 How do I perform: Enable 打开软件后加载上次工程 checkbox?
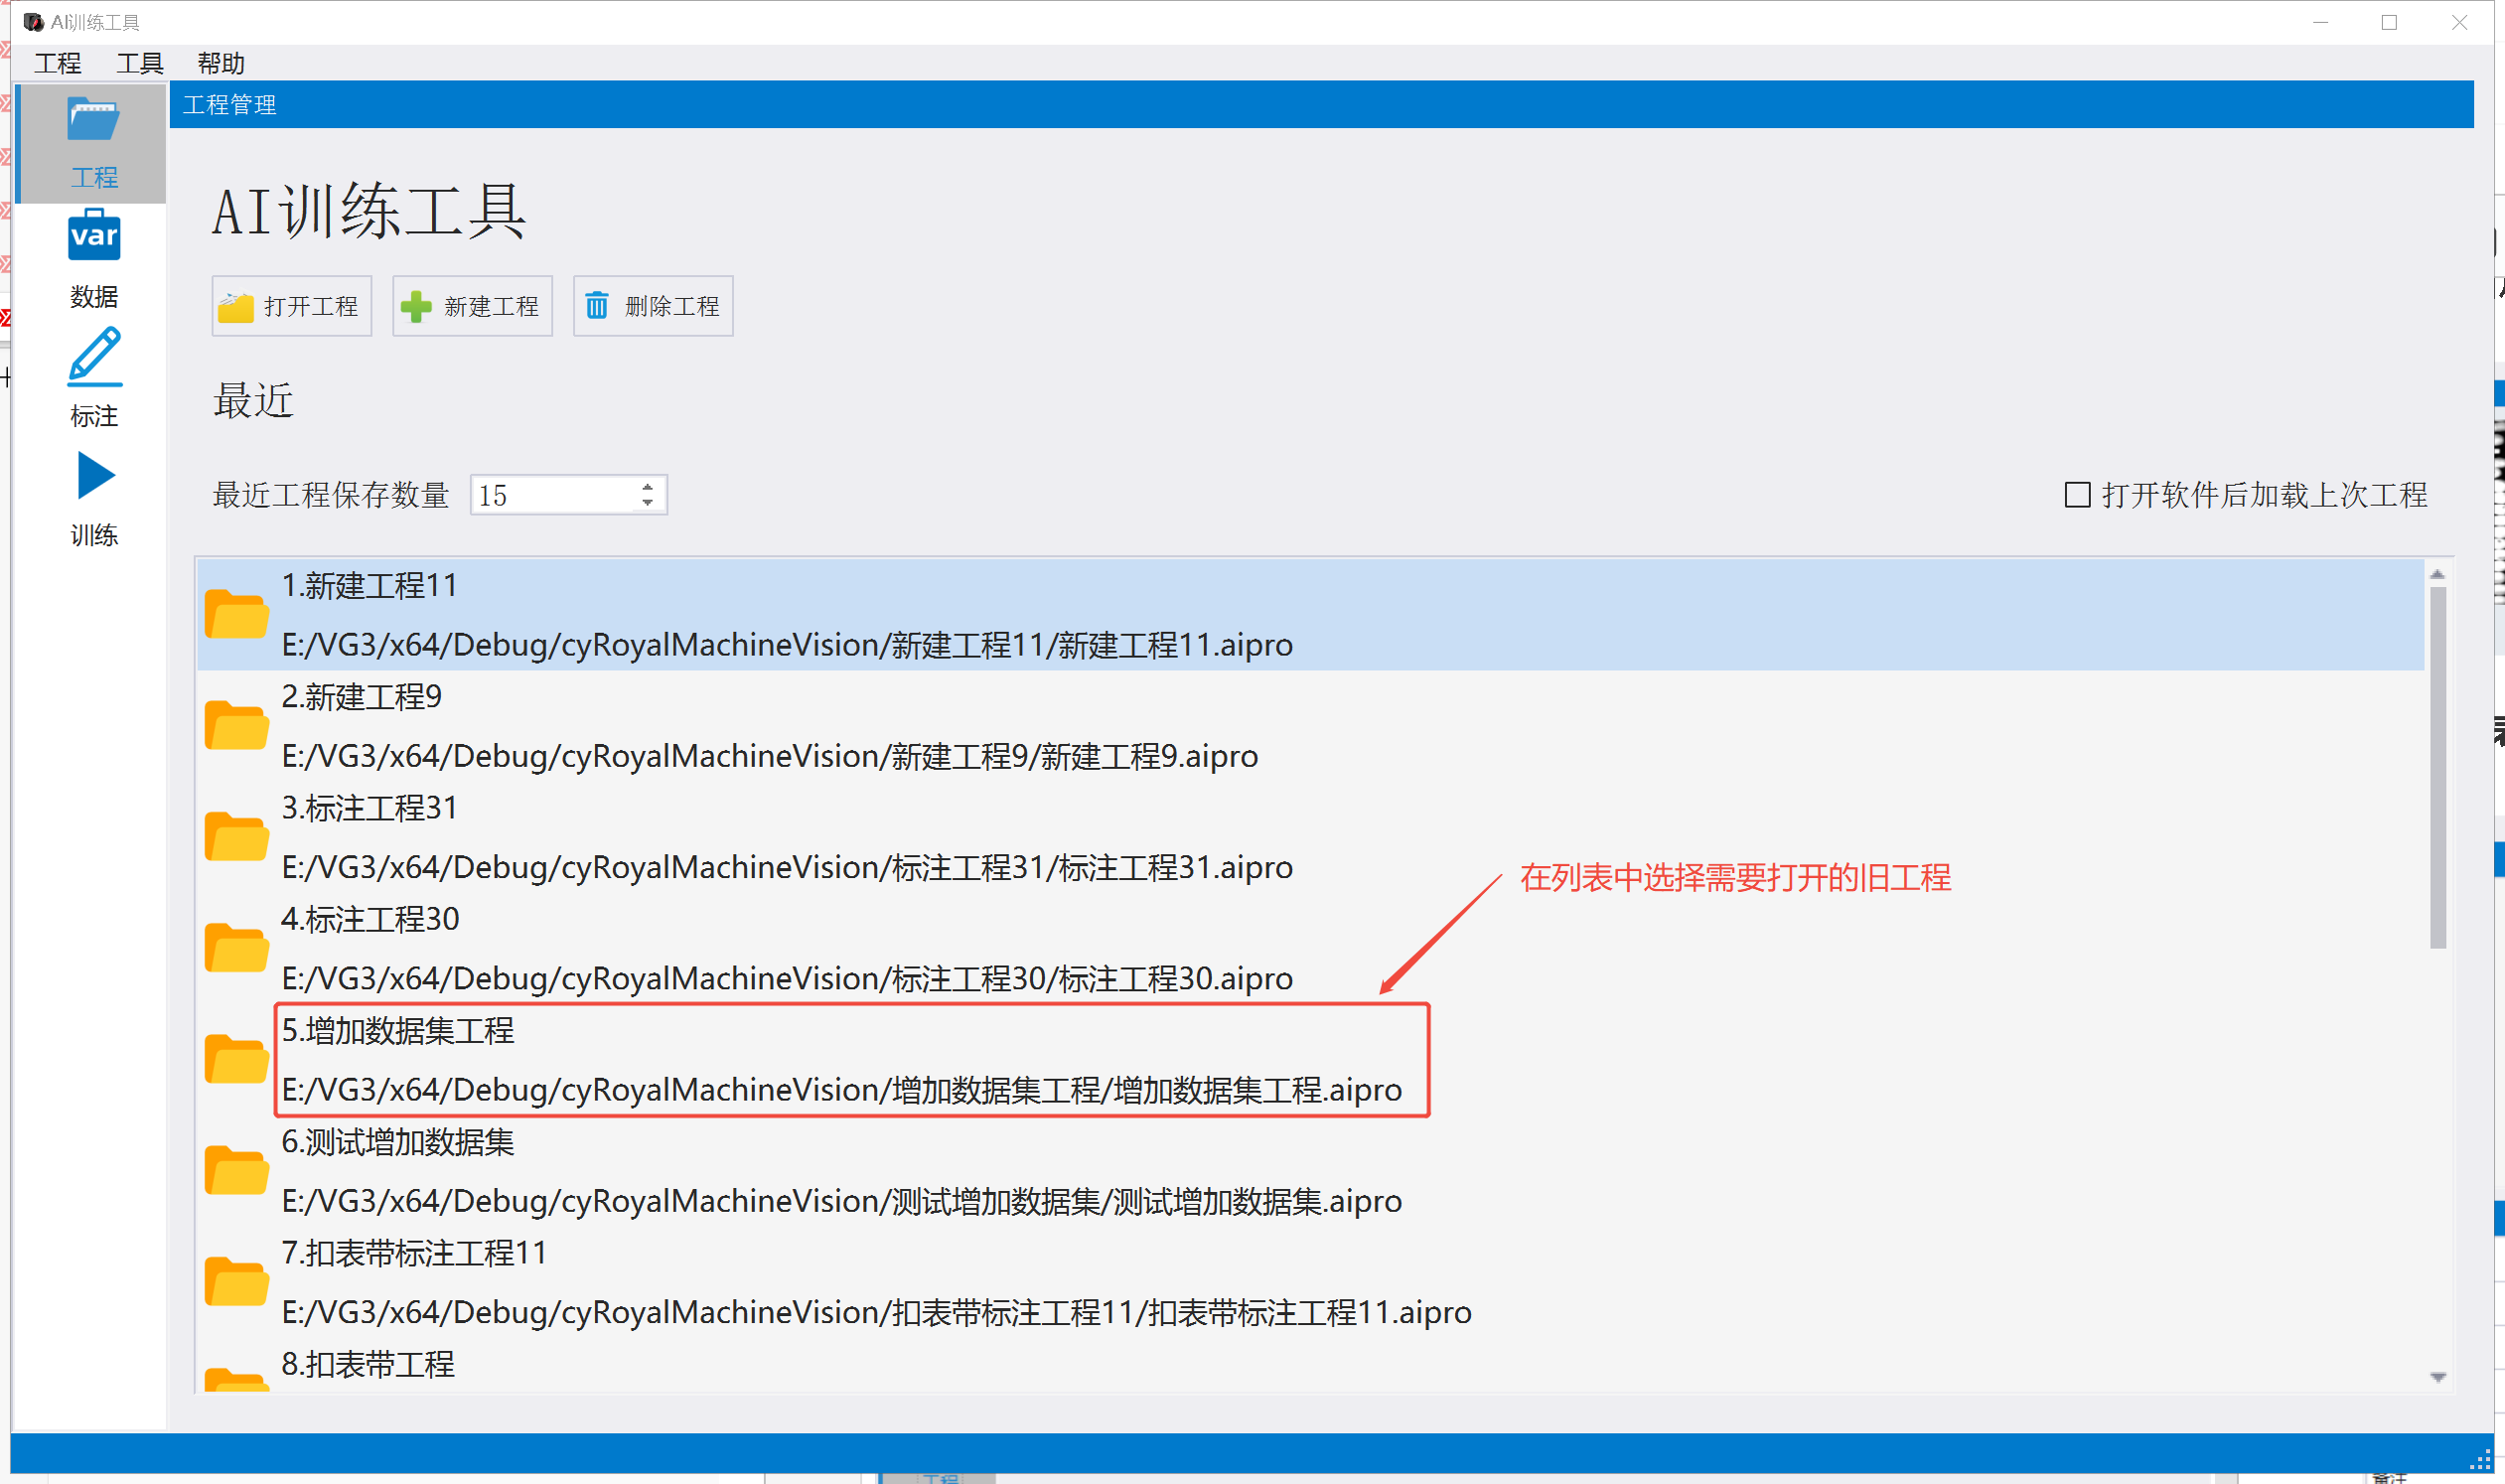[2077, 495]
